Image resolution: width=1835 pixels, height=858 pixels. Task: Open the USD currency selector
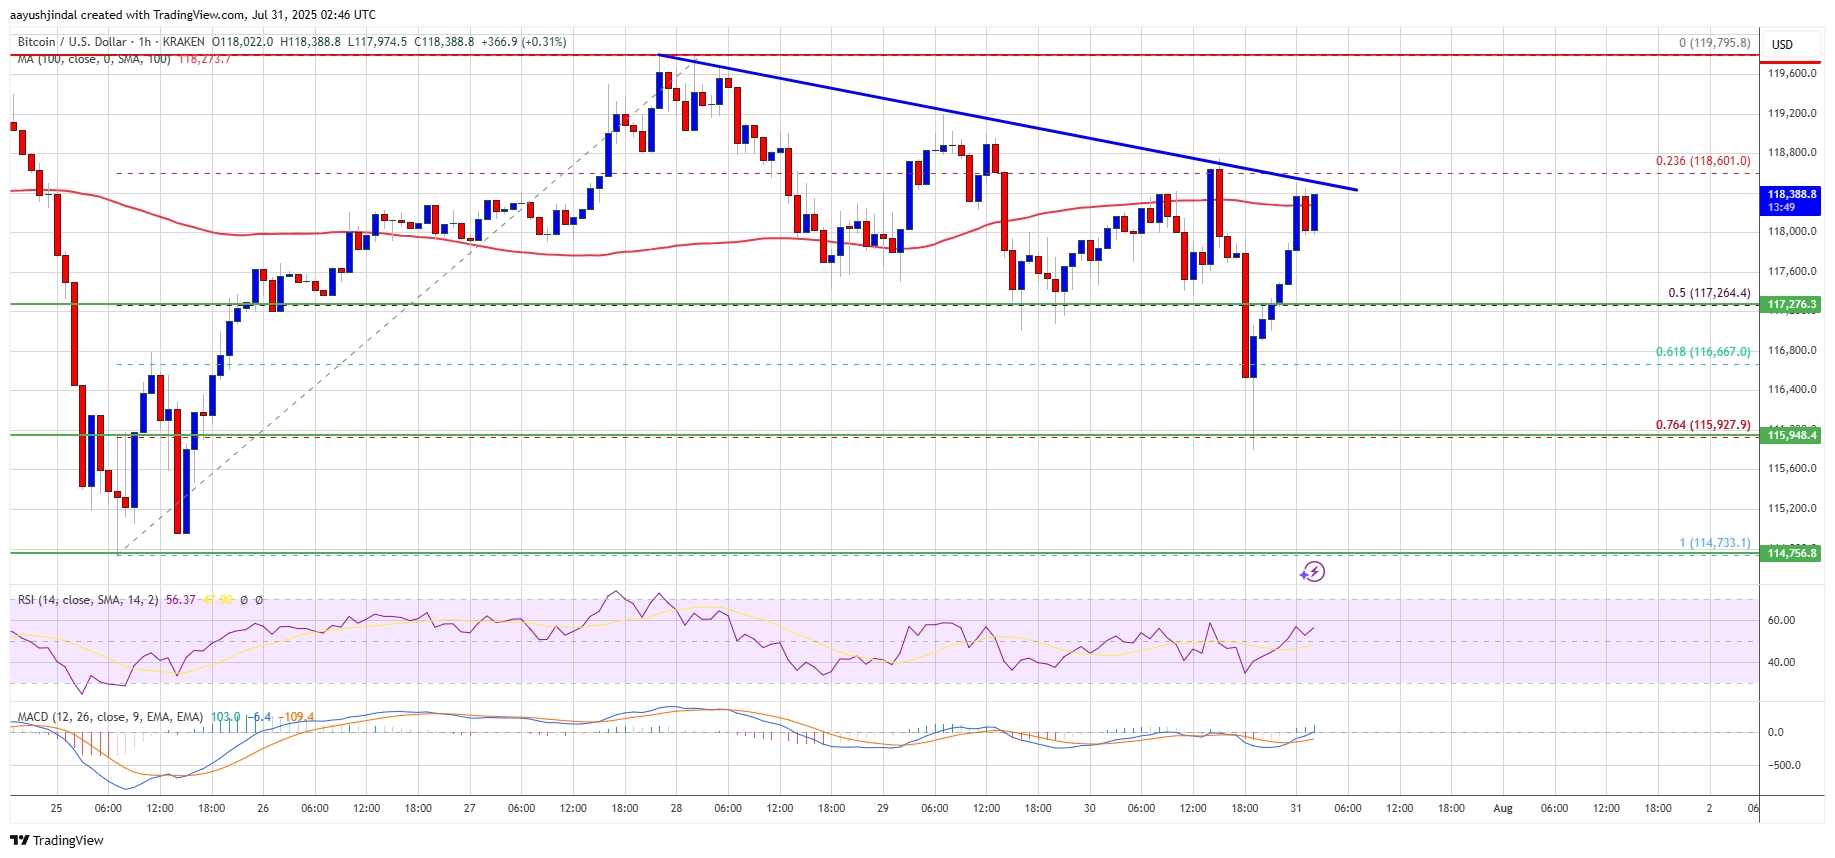[1782, 44]
